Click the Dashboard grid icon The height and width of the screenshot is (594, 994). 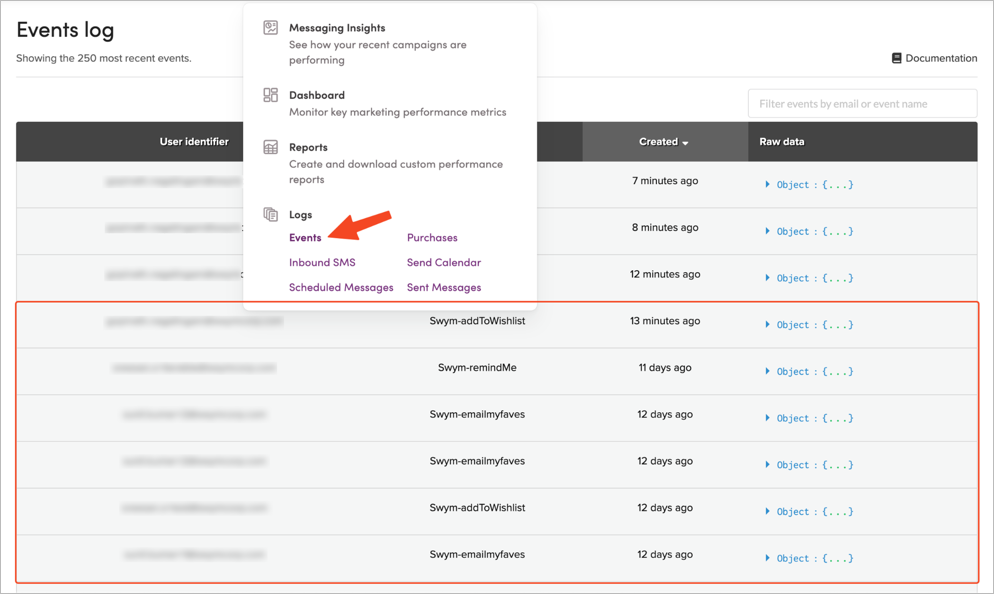pyautogui.click(x=271, y=95)
